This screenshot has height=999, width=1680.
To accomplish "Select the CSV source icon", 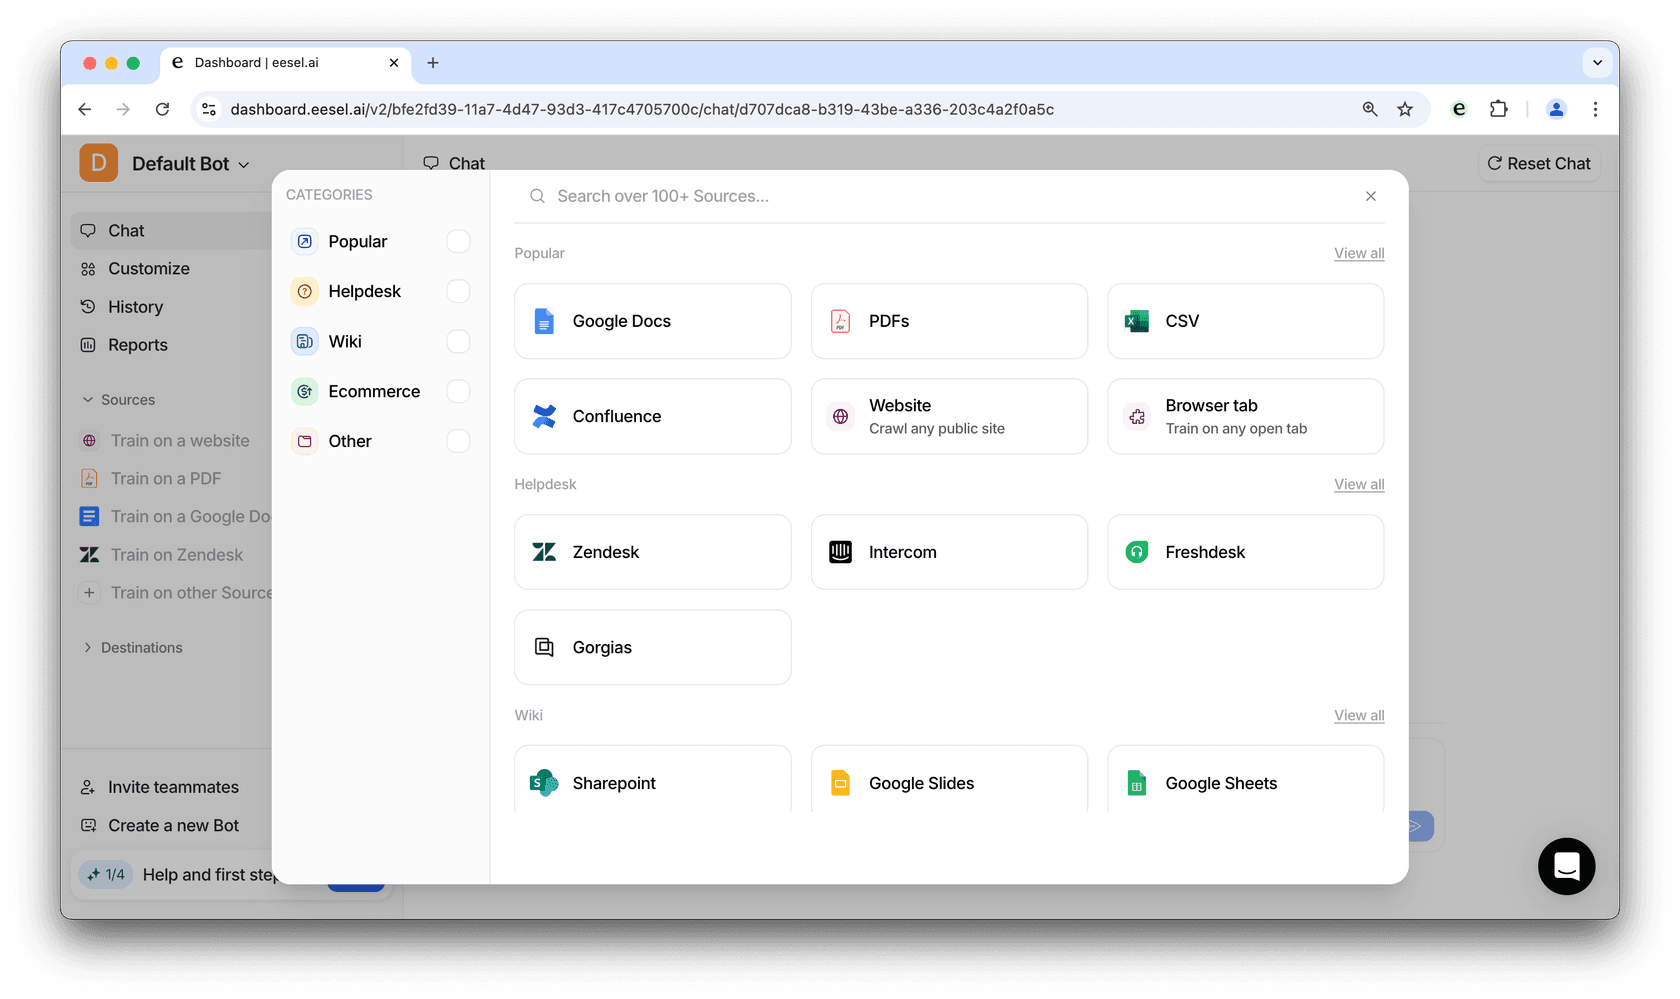I will [x=1137, y=321].
